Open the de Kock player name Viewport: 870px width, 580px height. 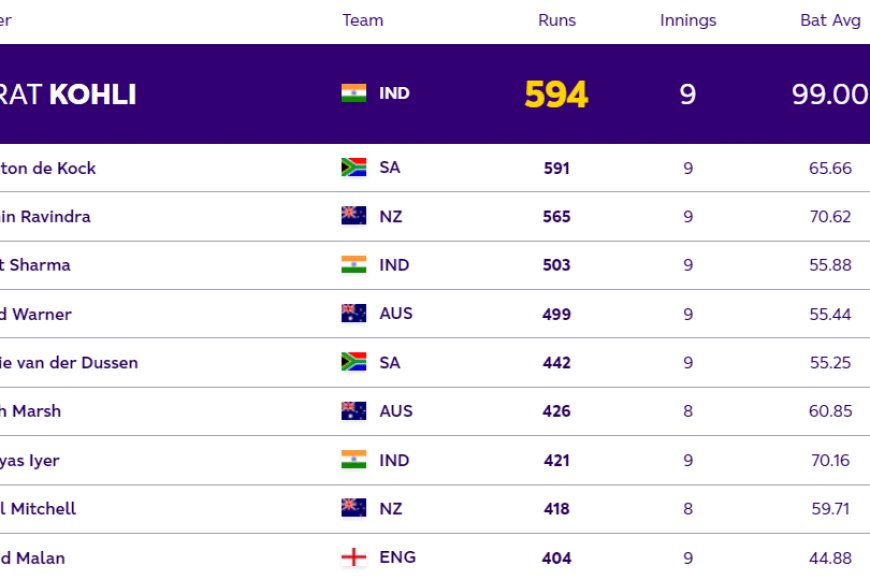tap(48, 168)
